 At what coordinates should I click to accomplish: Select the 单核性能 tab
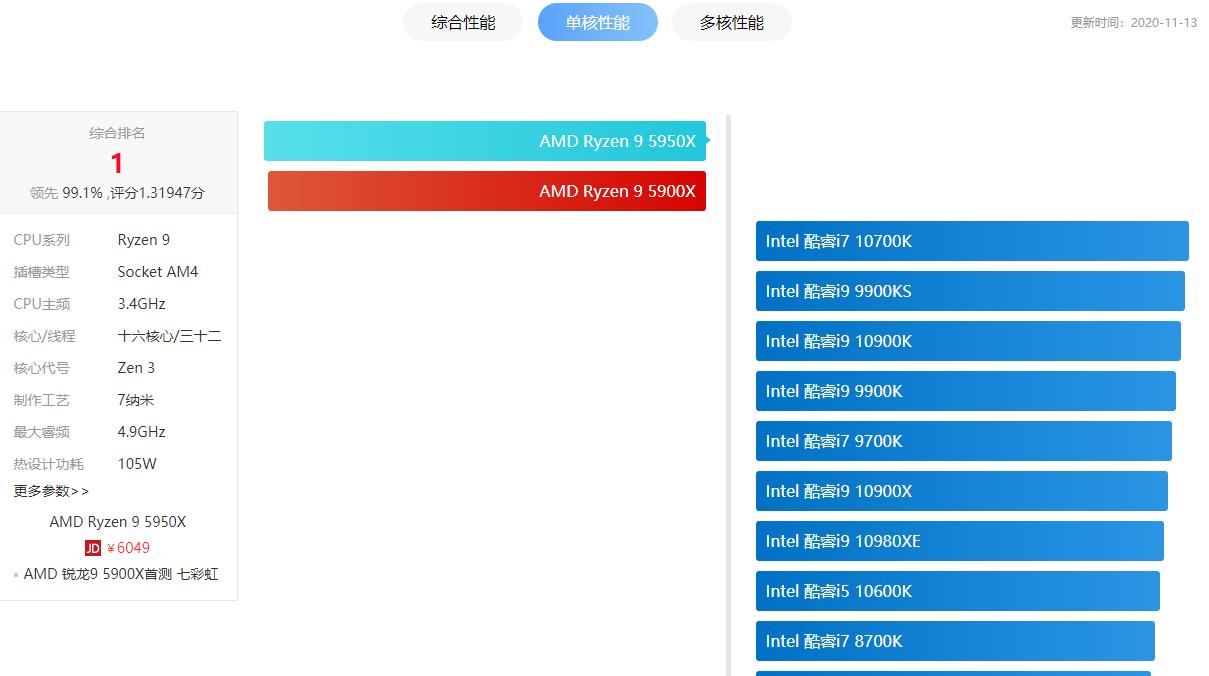pyautogui.click(x=597, y=22)
